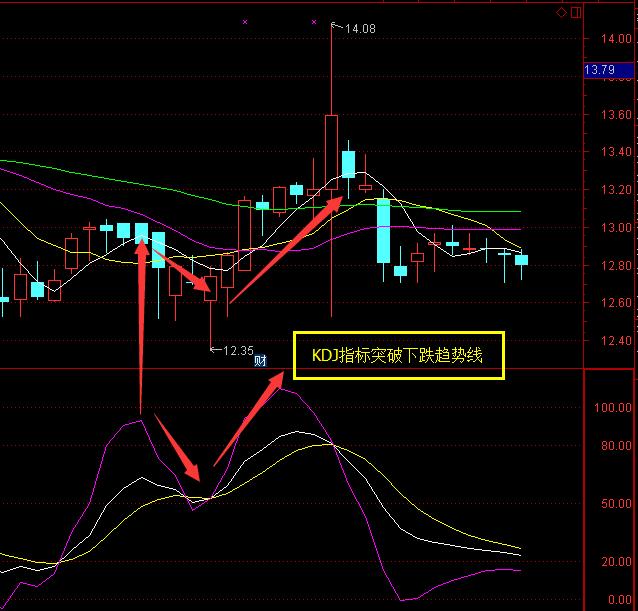Click the long vertical red arrow pointing up
This screenshot has width=638, height=611.
tap(141, 320)
